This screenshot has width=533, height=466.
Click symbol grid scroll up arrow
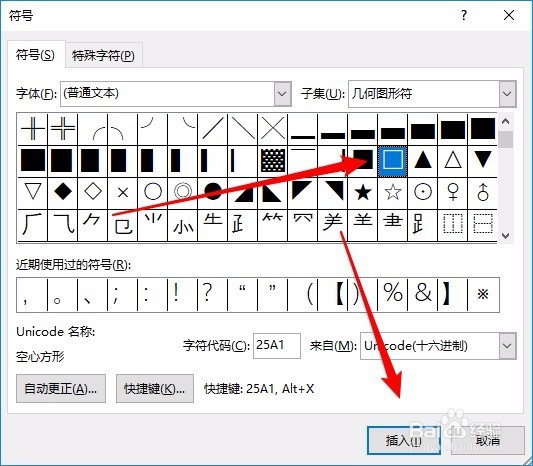[x=505, y=121]
